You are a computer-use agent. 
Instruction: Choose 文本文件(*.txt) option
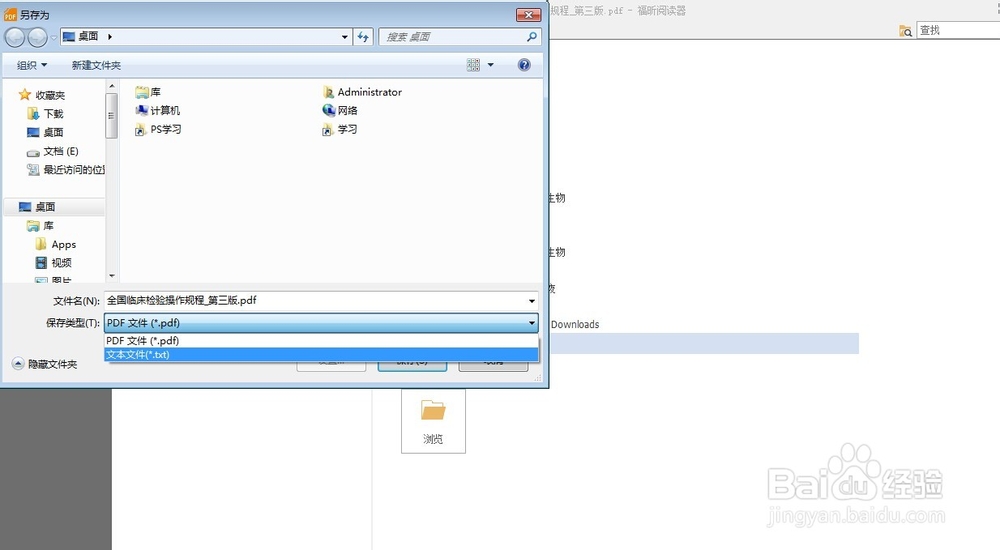tap(321, 355)
